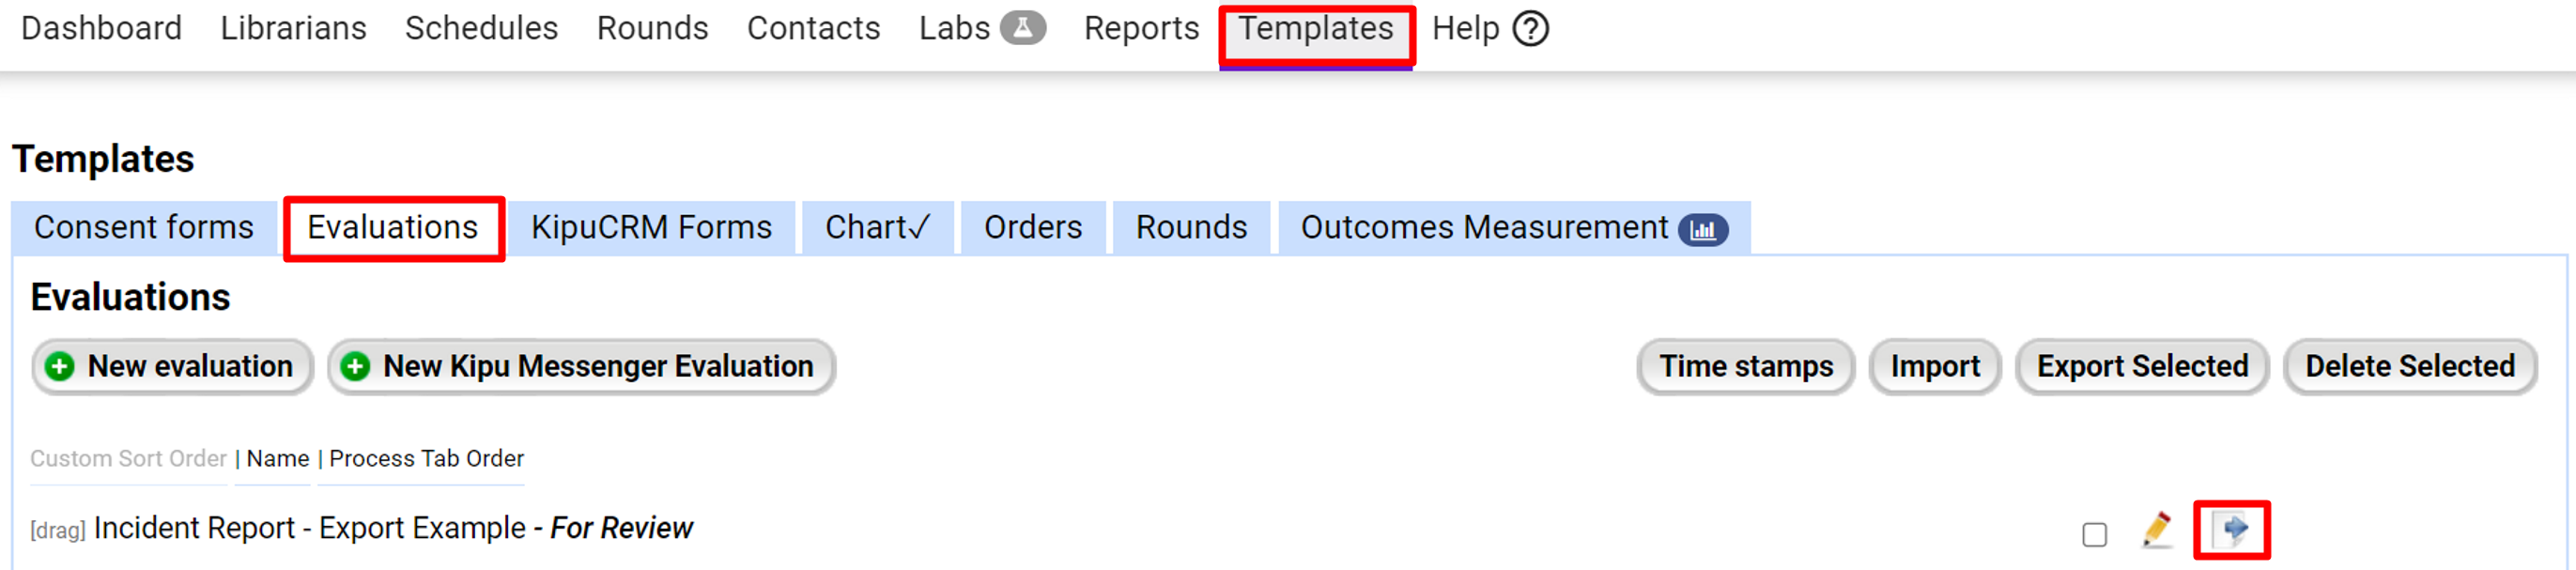Click the Outcomes Measurement chart icon

(1703, 229)
